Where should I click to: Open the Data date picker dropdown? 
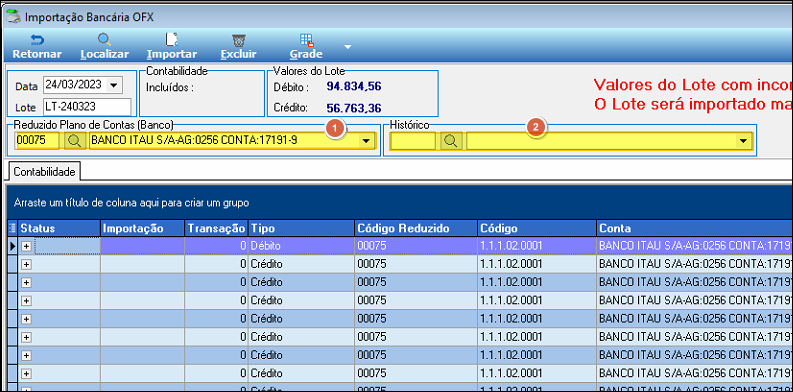[113, 84]
